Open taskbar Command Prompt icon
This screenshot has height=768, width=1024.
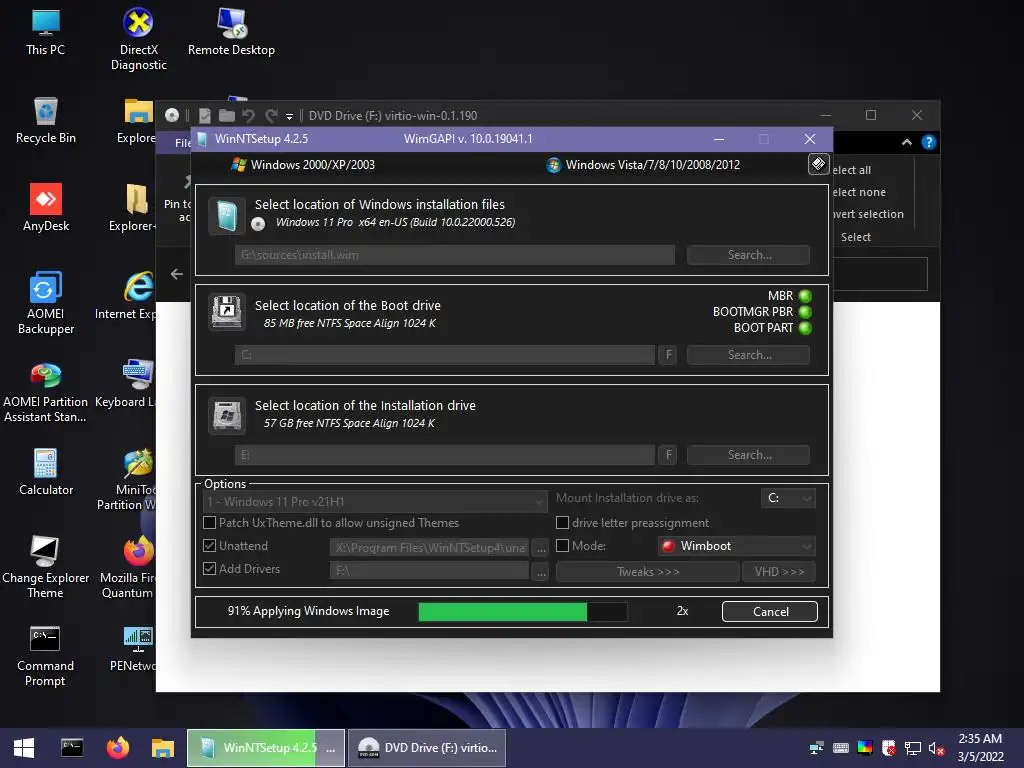[72, 748]
